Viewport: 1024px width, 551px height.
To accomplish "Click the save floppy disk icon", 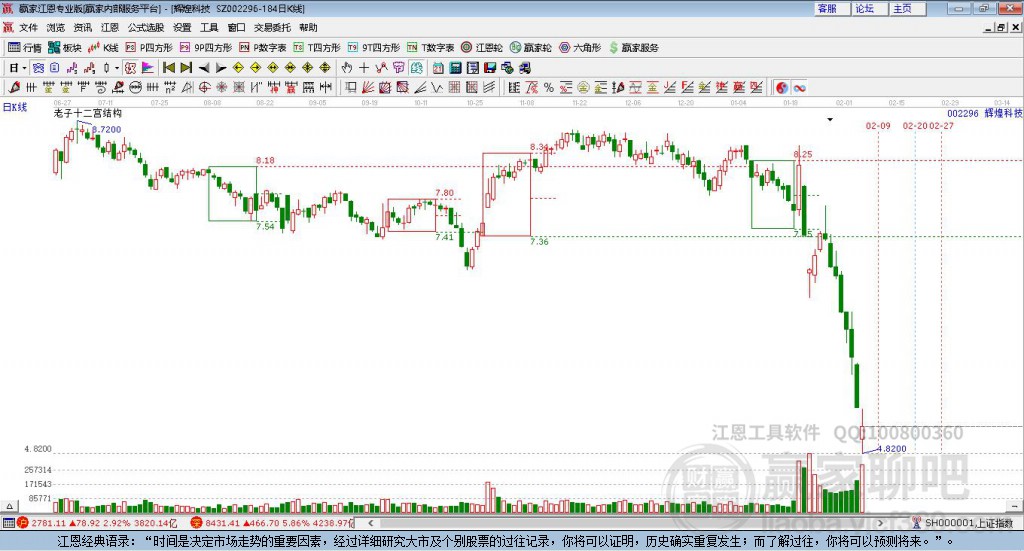I will click(490, 68).
